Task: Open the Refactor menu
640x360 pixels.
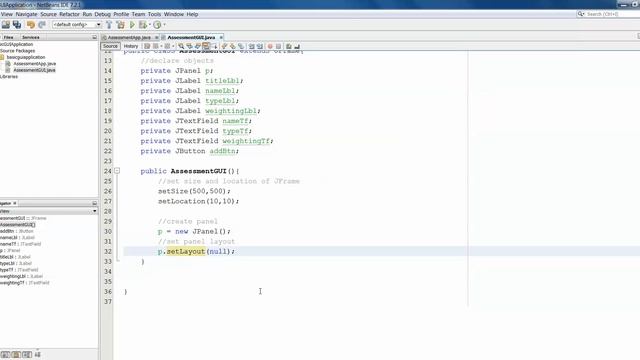Action: 69,14
